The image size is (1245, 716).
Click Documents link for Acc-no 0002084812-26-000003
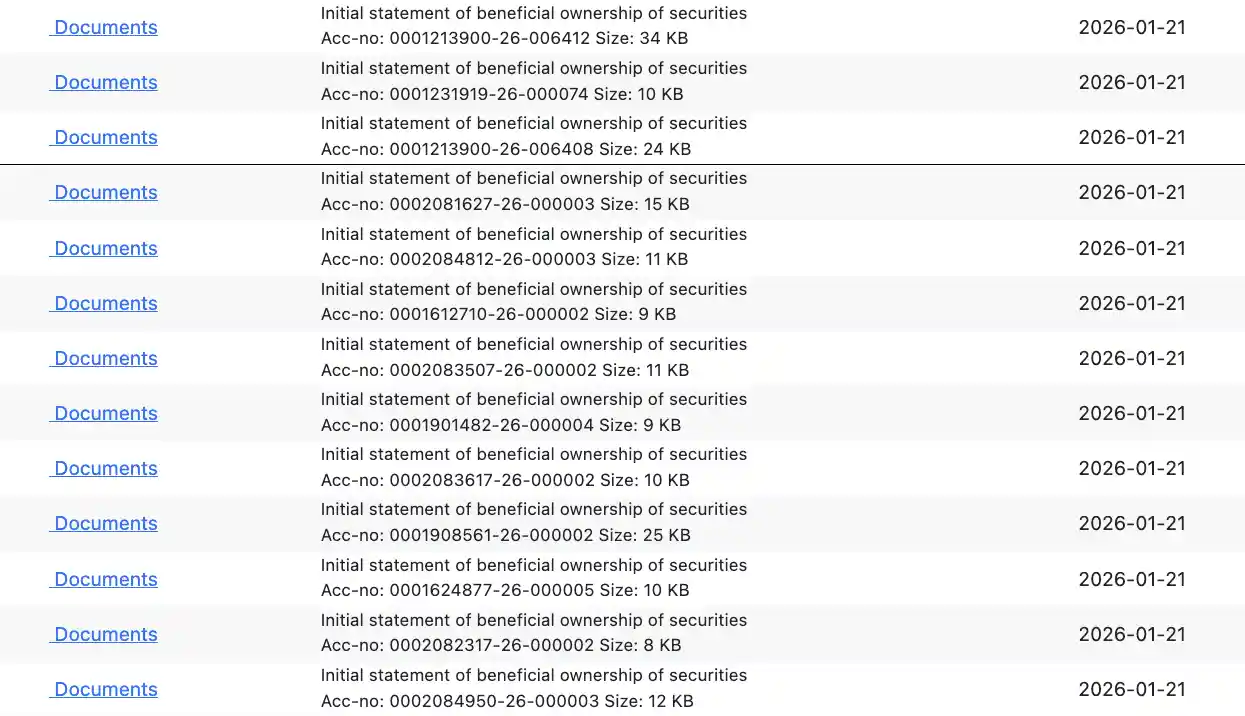105,249
